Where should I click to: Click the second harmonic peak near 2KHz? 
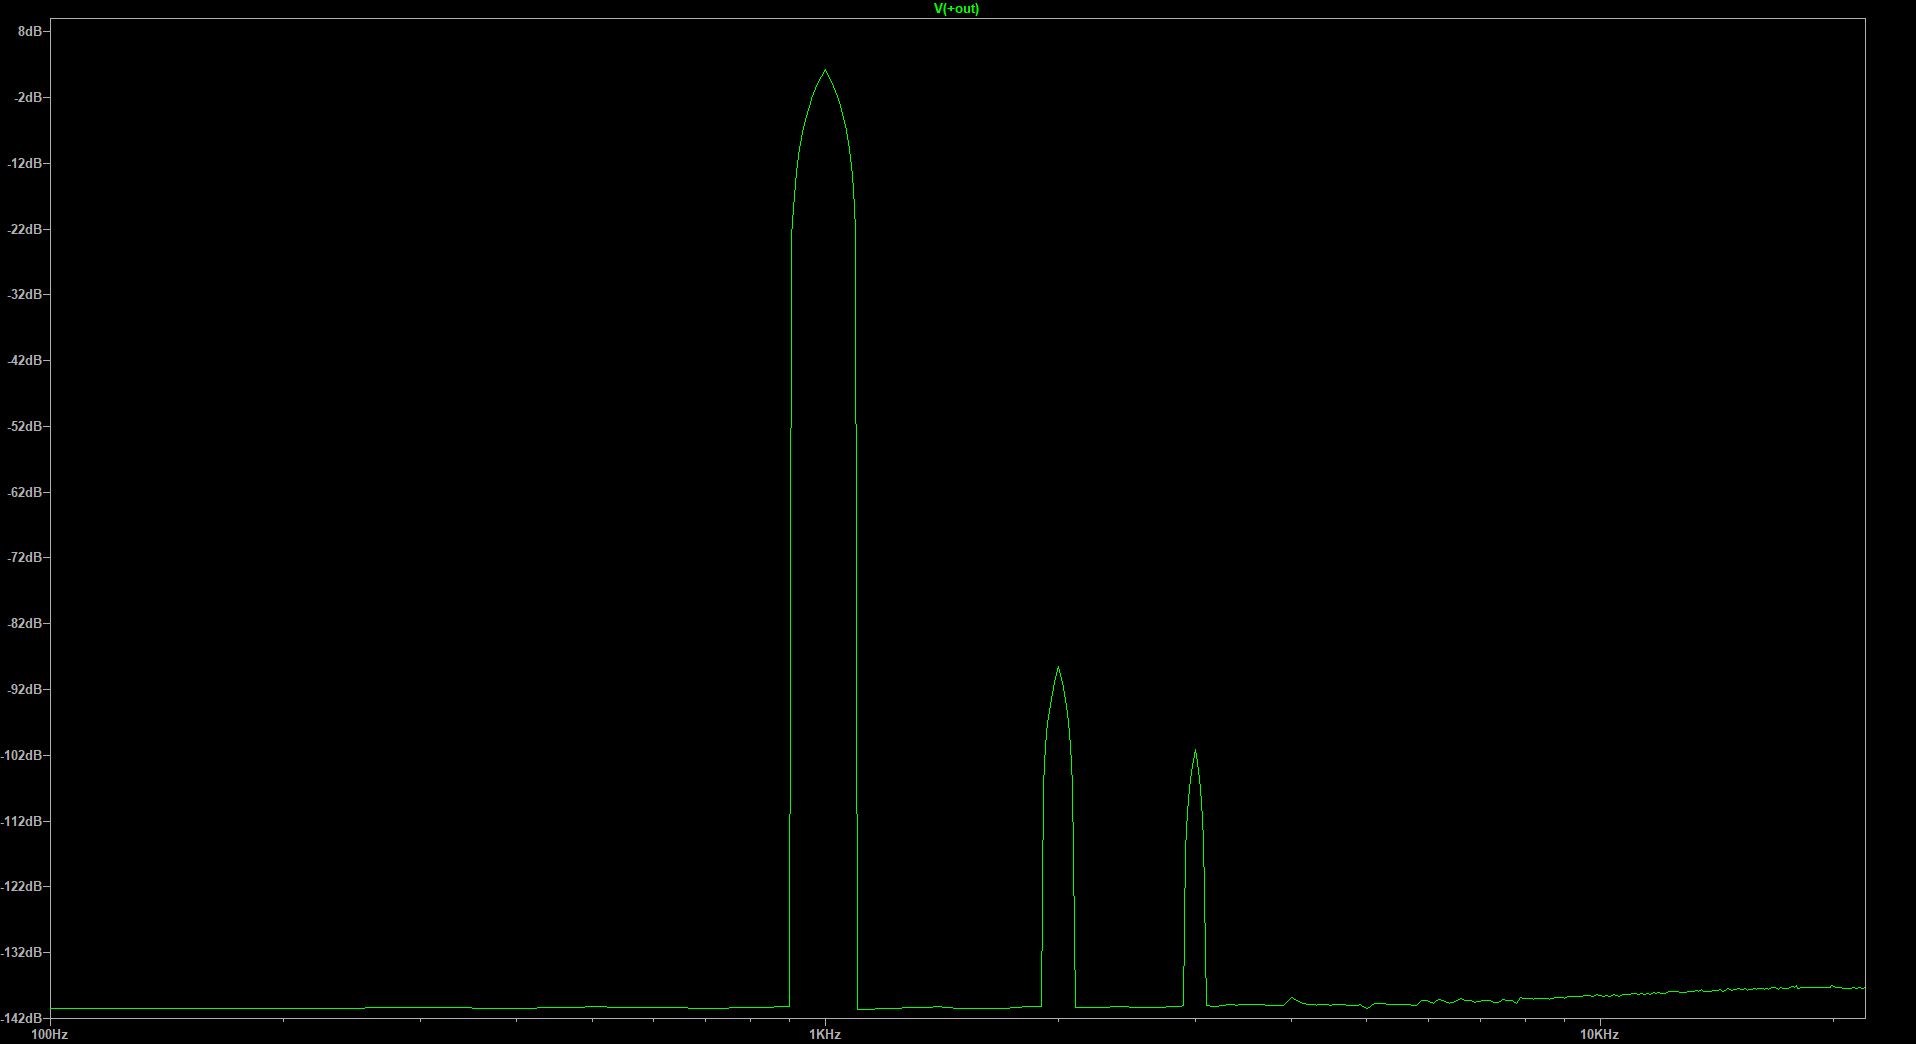[x=1058, y=667]
